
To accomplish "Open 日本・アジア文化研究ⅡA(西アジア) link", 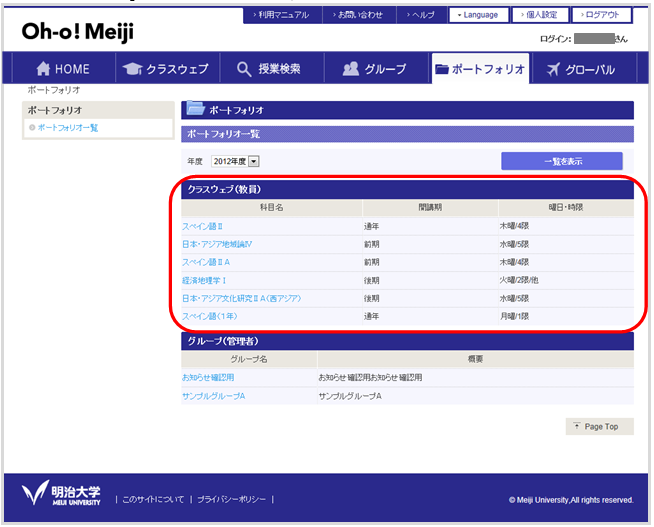I will (x=241, y=299).
